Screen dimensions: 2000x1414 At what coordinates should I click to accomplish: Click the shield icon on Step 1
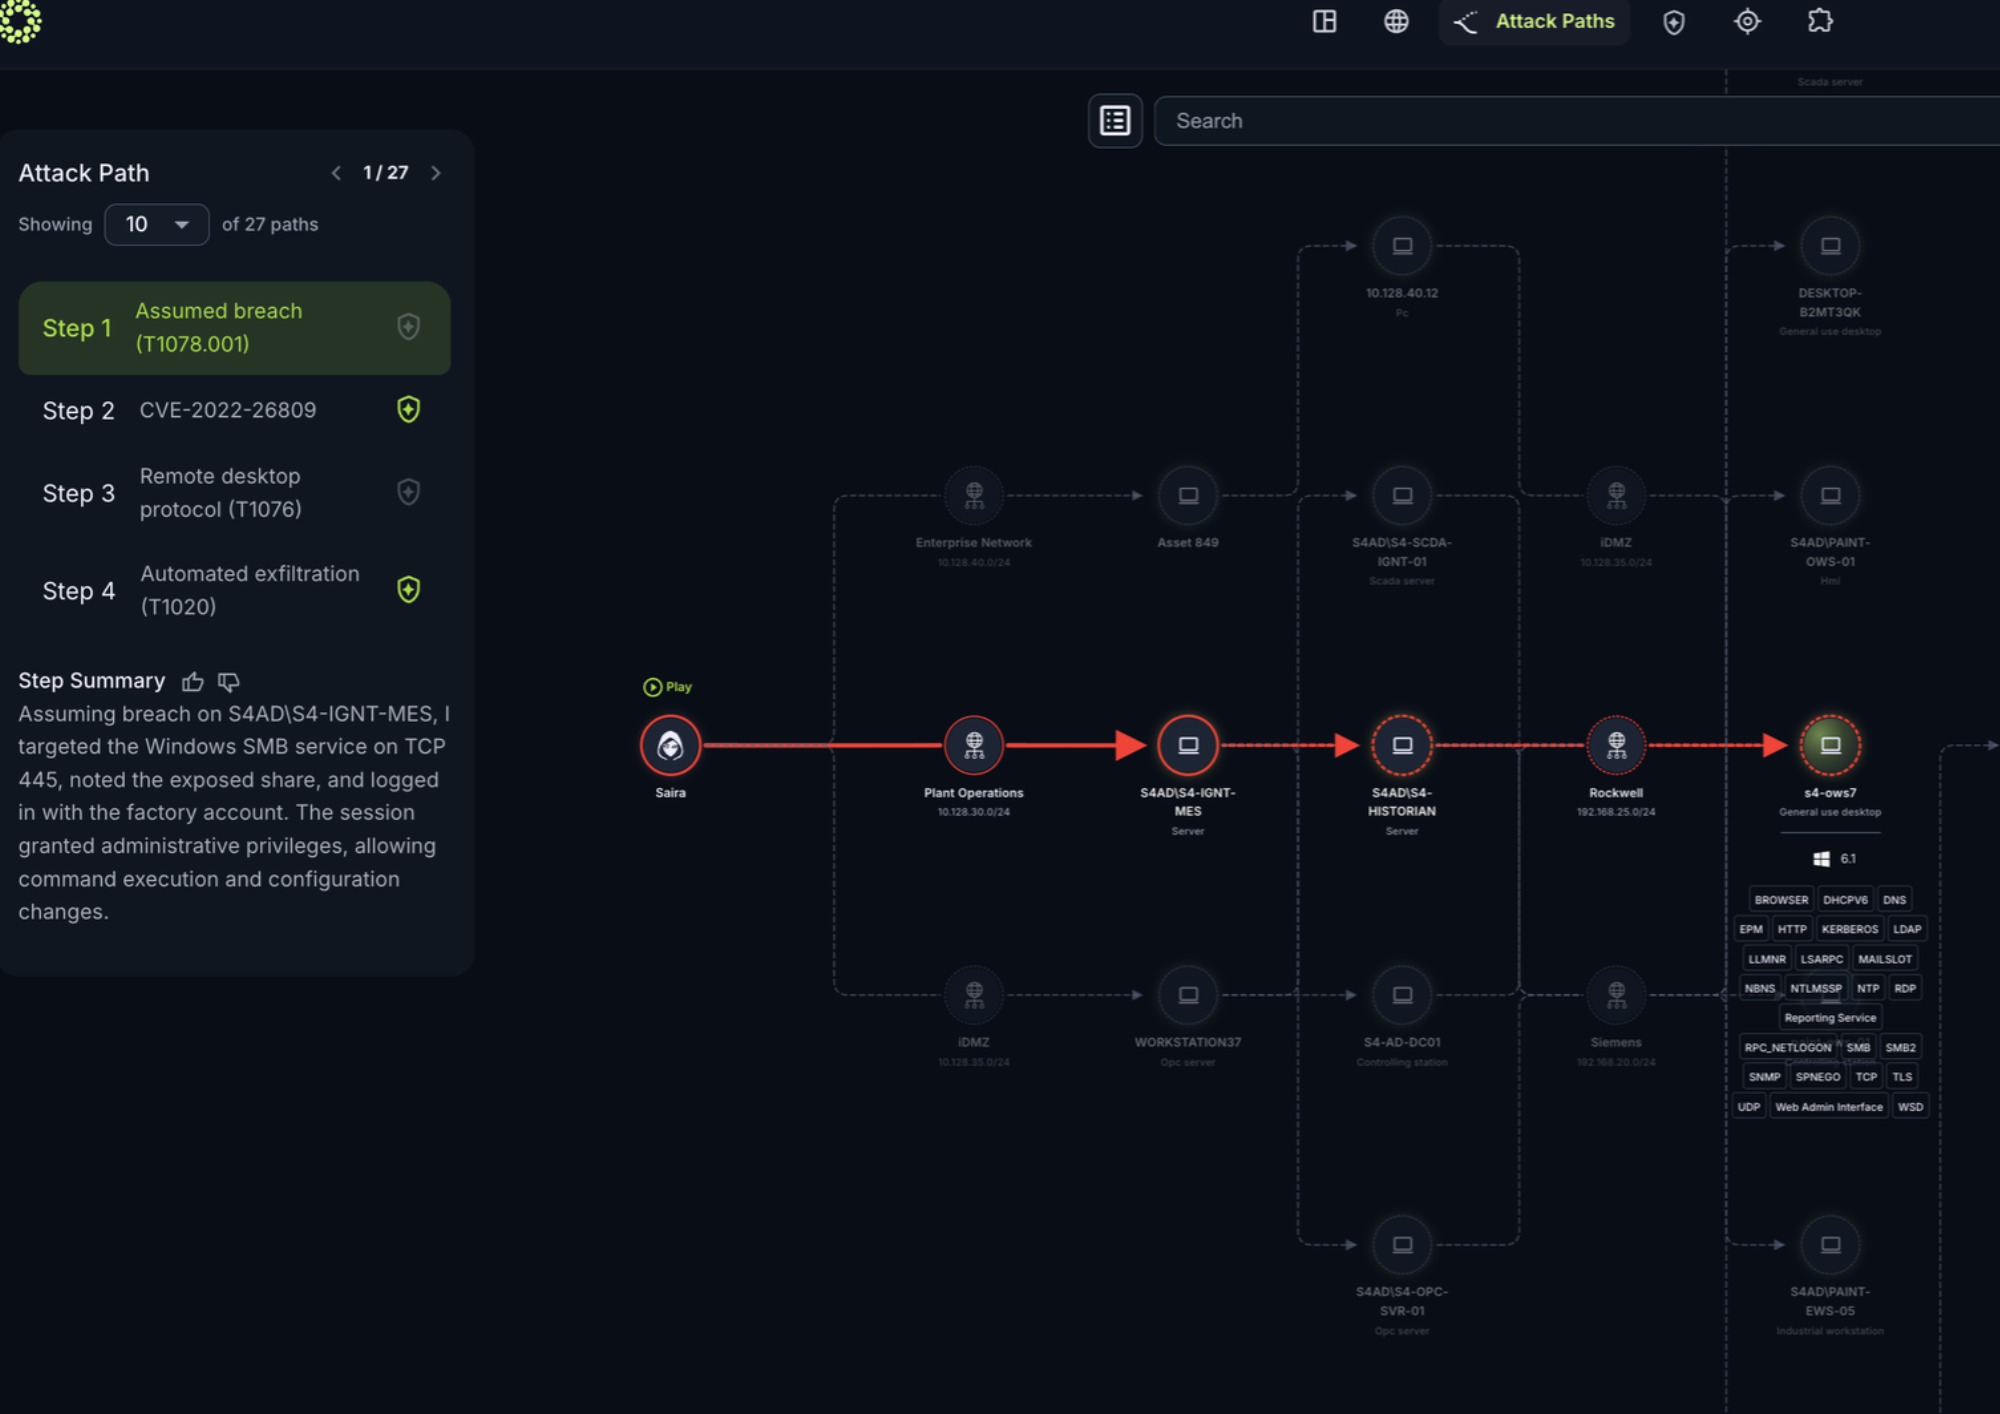(408, 327)
